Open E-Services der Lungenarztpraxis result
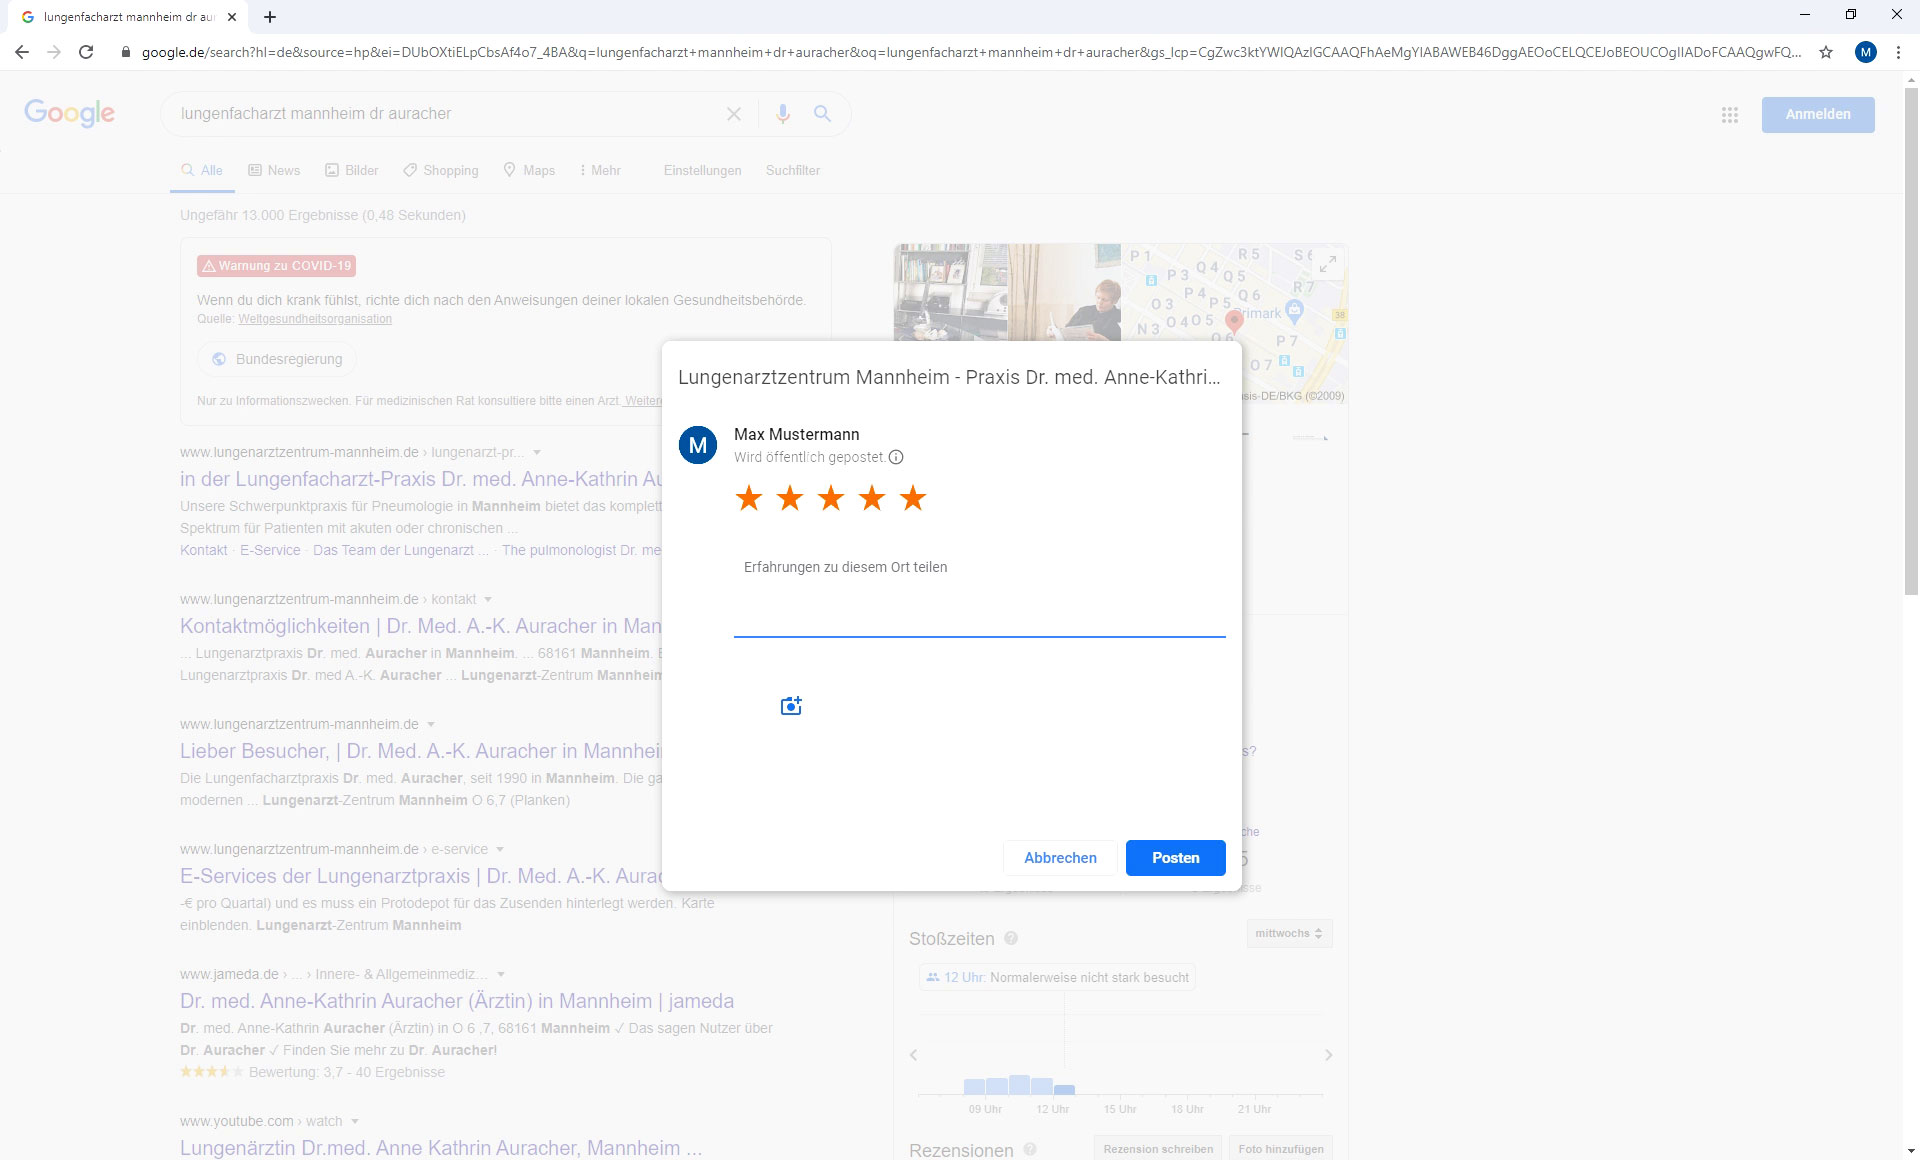The image size is (1920, 1160). 421,876
